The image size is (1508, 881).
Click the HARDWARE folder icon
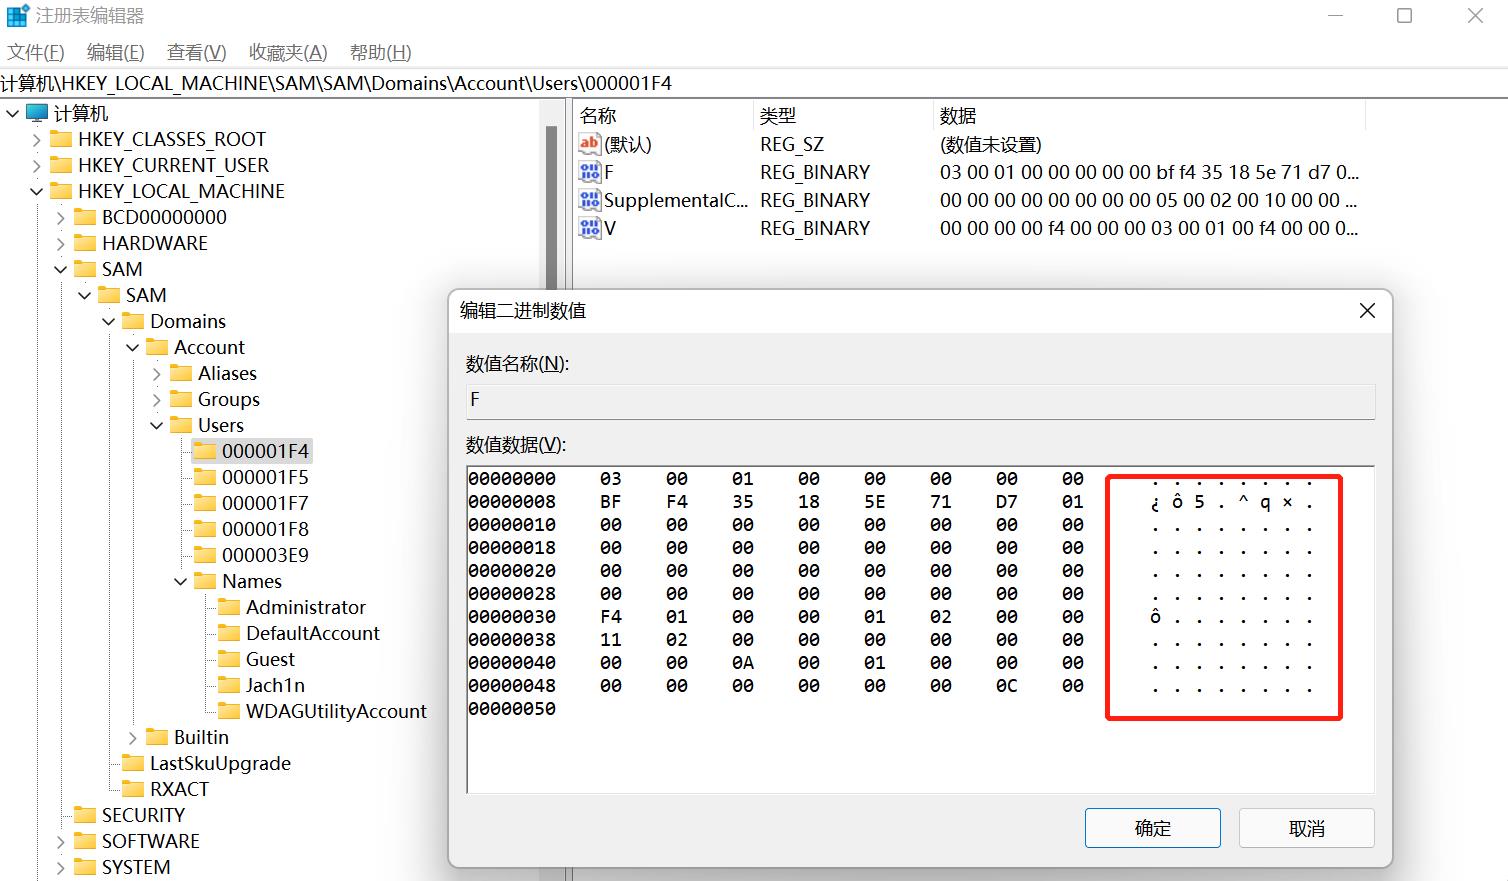coord(85,243)
